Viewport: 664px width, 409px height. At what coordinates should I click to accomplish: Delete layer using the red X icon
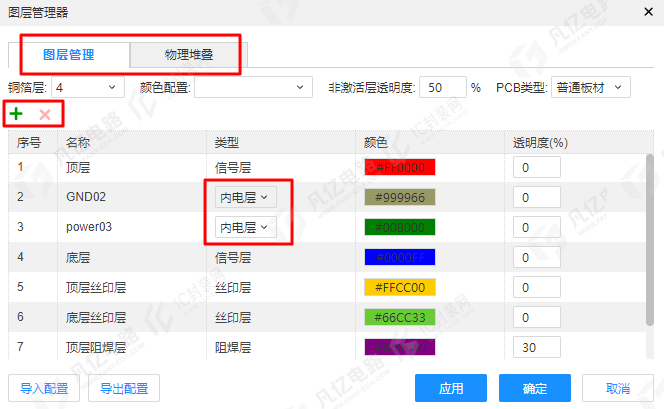pyautogui.click(x=44, y=114)
